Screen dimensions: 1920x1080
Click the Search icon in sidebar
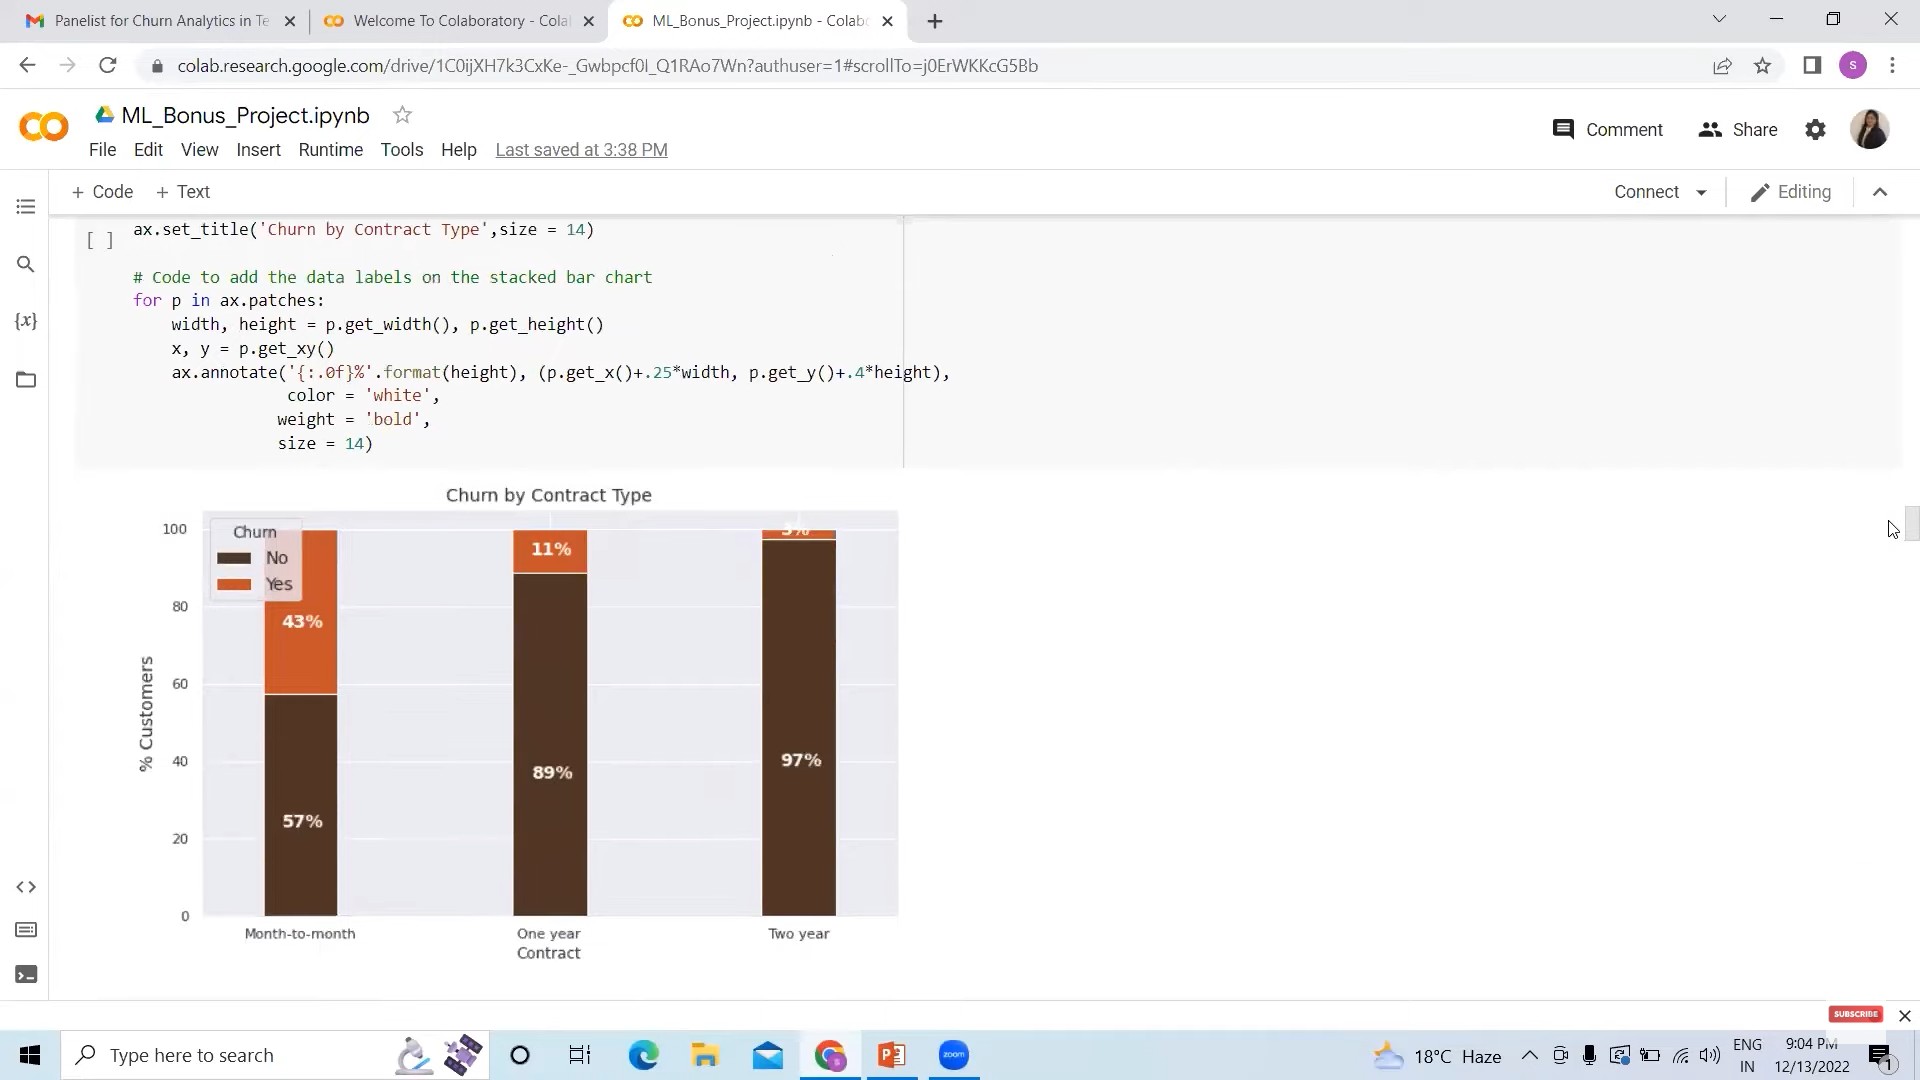click(25, 264)
